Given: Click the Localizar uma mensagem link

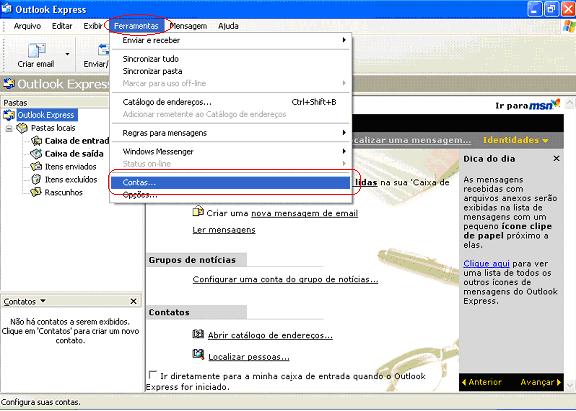Looking at the screenshot, I should [x=411, y=140].
